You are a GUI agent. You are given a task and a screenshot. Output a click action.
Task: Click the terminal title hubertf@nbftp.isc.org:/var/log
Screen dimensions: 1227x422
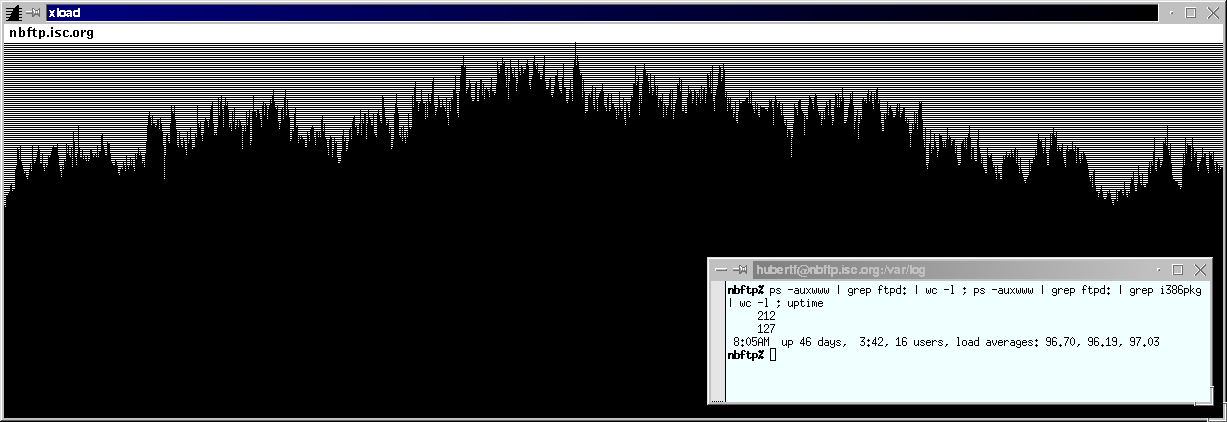pos(841,270)
